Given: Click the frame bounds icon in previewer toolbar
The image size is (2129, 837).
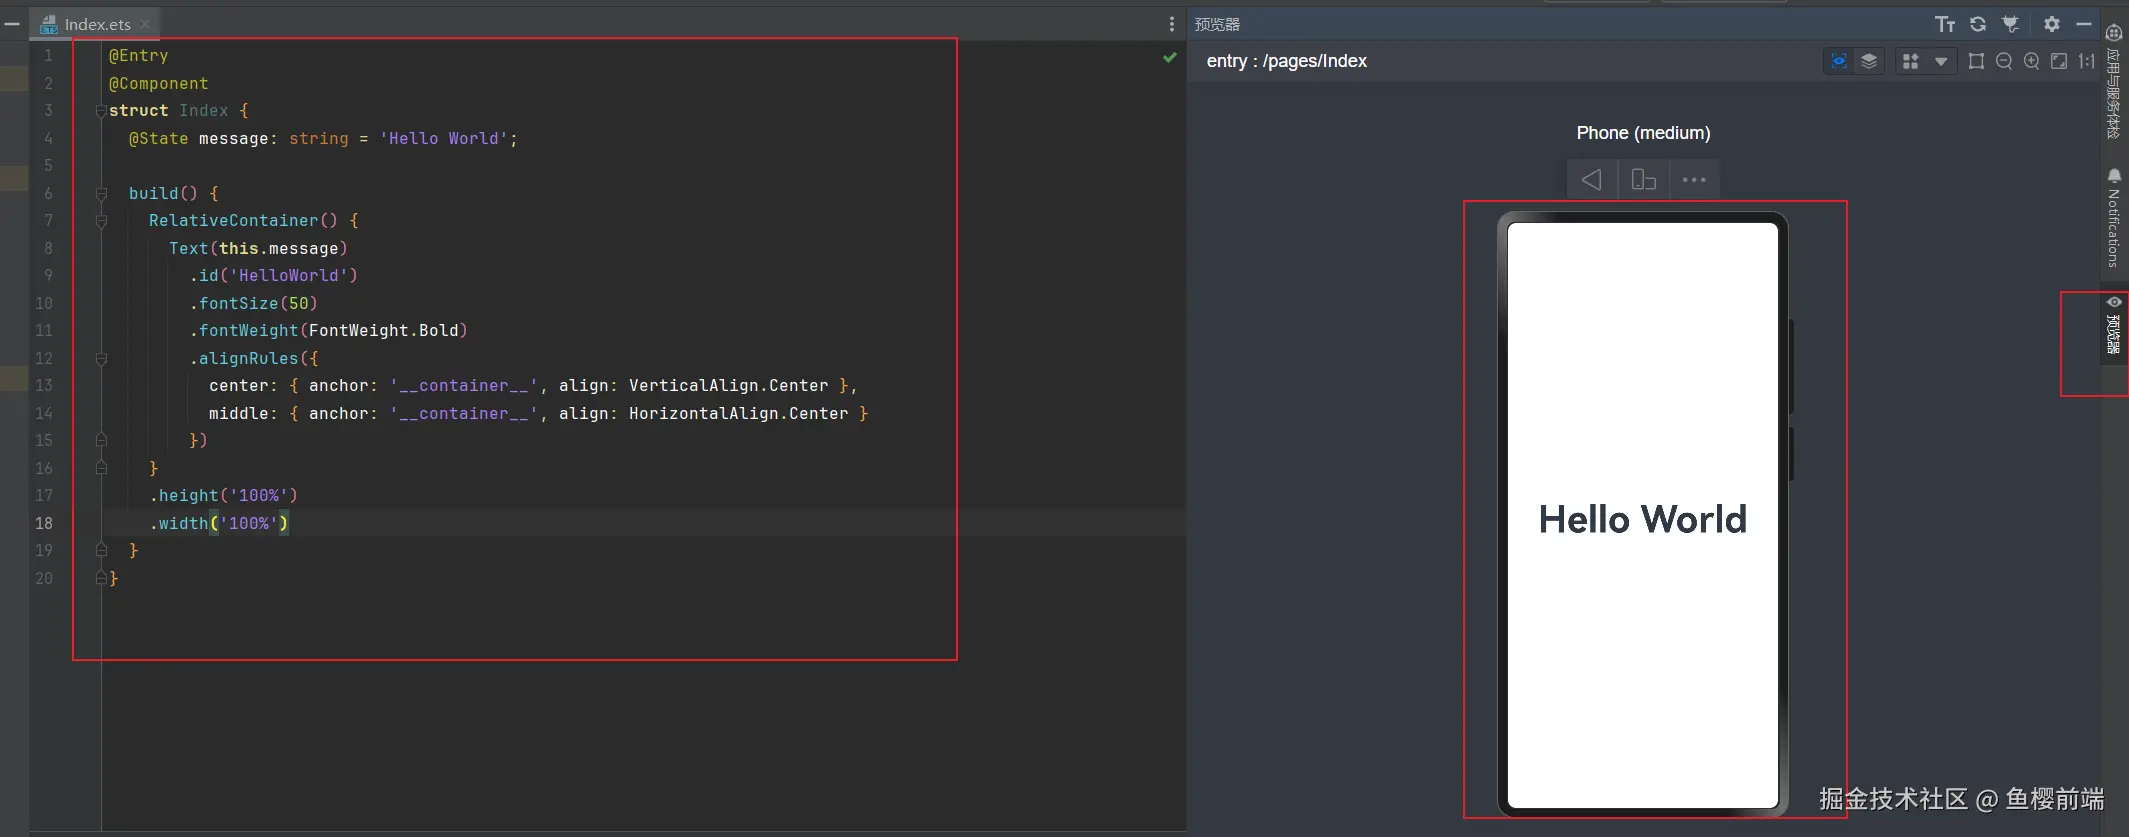Looking at the screenshot, I should click(1976, 61).
